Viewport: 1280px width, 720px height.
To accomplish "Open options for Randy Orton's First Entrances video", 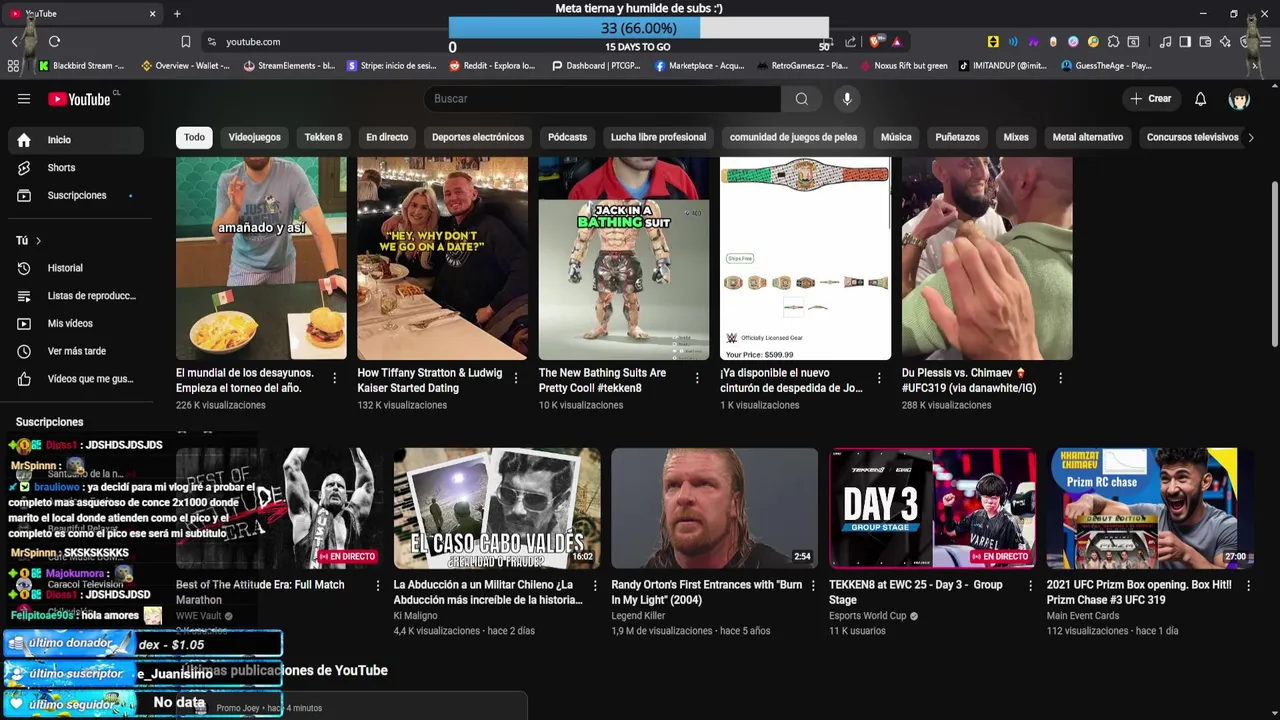I will (812, 586).
